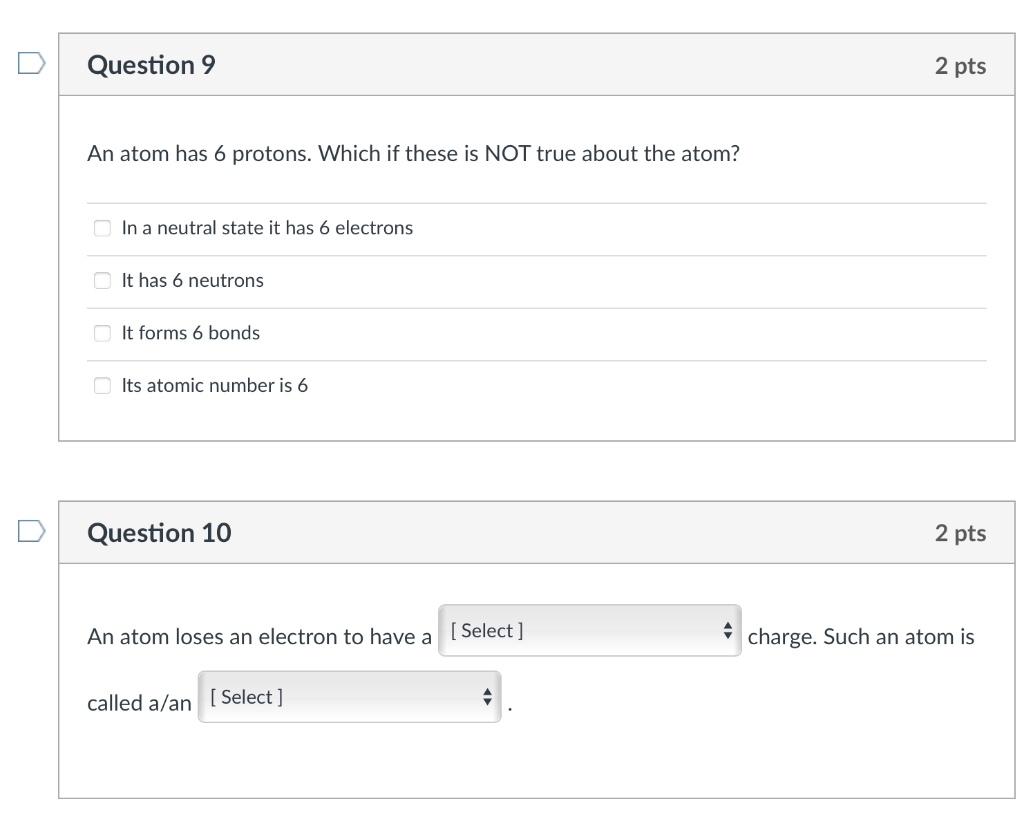Click the stepper arrows on the charge select
Viewport: 1024px width, 835px height.
(x=727, y=631)
